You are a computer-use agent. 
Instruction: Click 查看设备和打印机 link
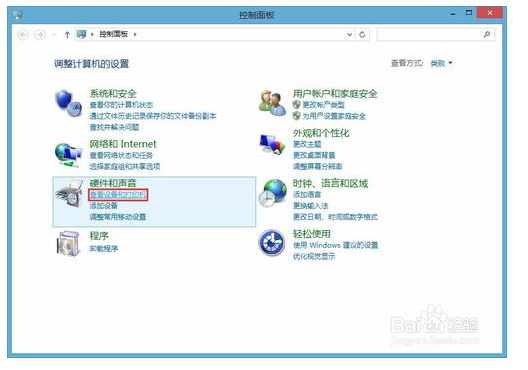(118, 195)
